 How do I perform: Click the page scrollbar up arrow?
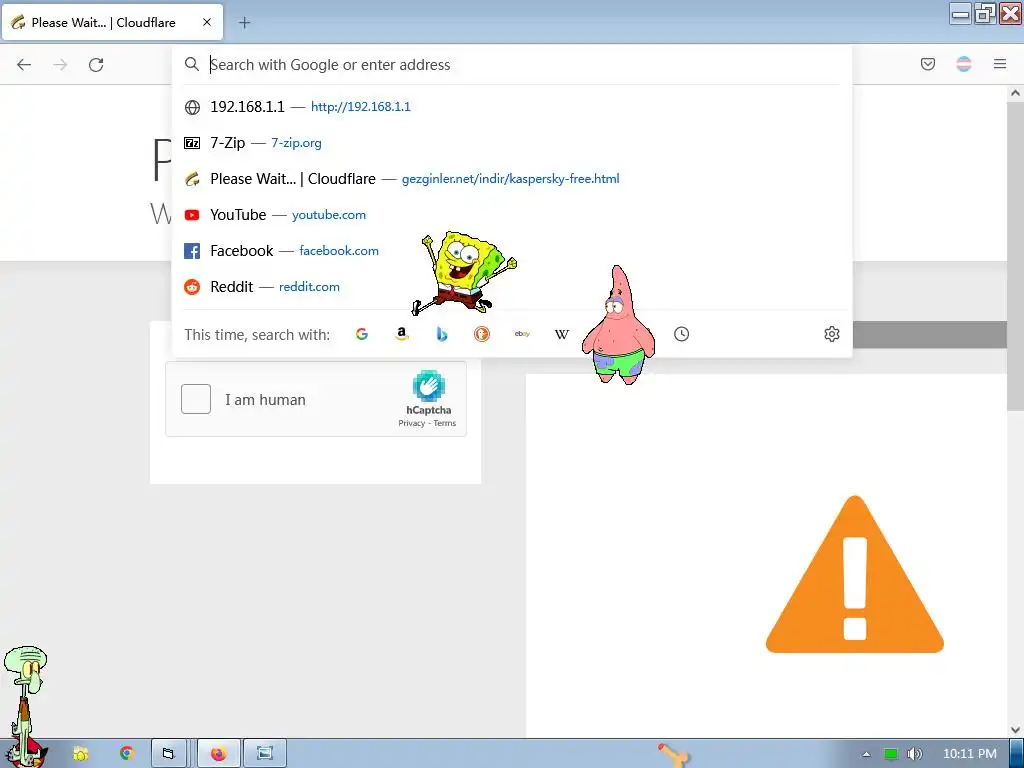[1015, 93]
